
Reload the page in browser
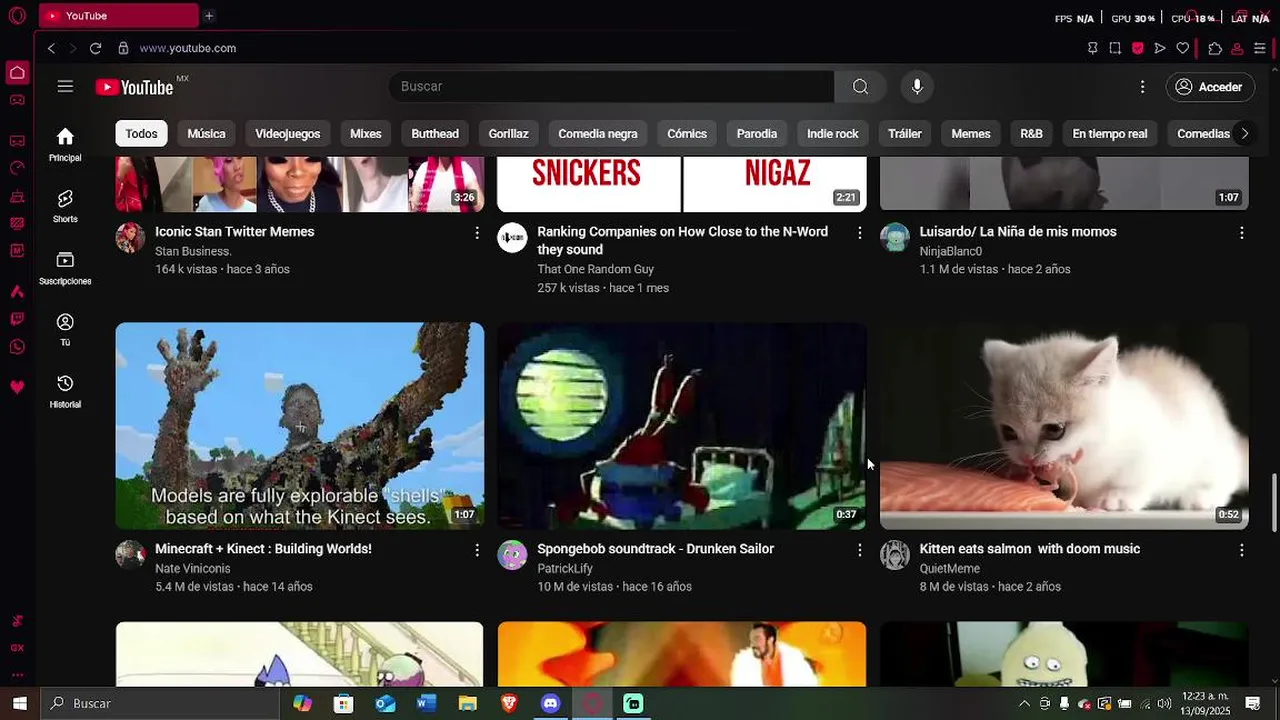tap(95, 48)
